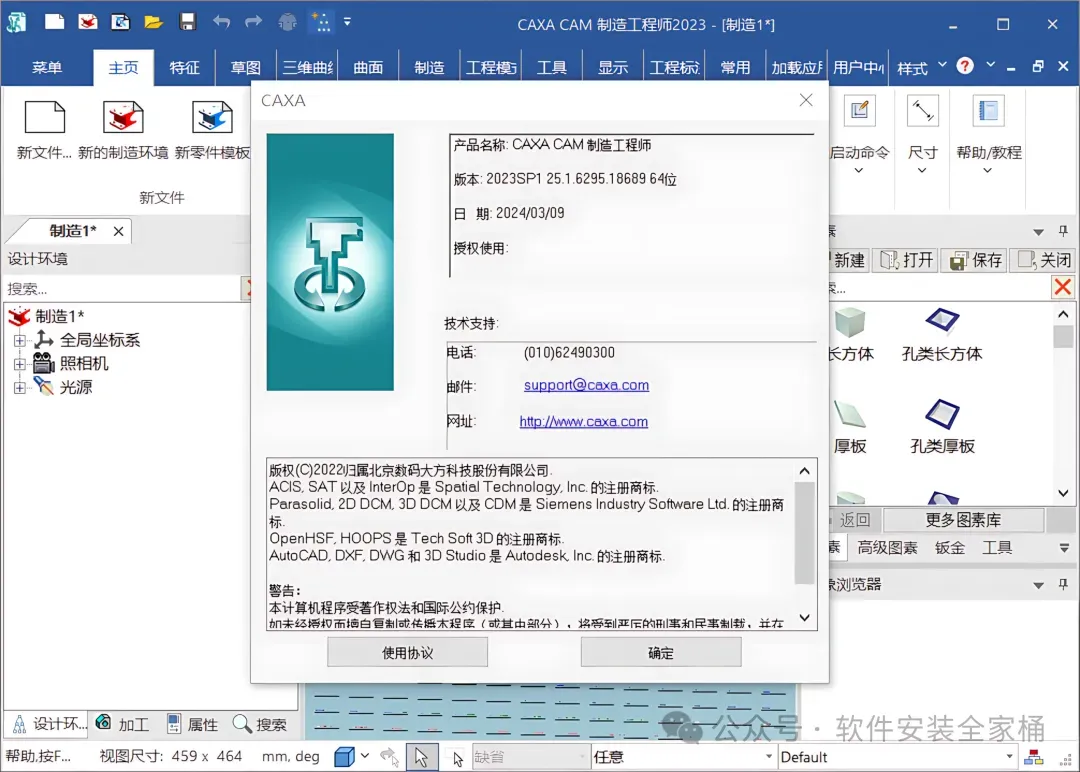The height and width of the screenshot is (772, 1080).
Task: Click the 保存 button in catalog panel
Action: [x=975, y=260]
